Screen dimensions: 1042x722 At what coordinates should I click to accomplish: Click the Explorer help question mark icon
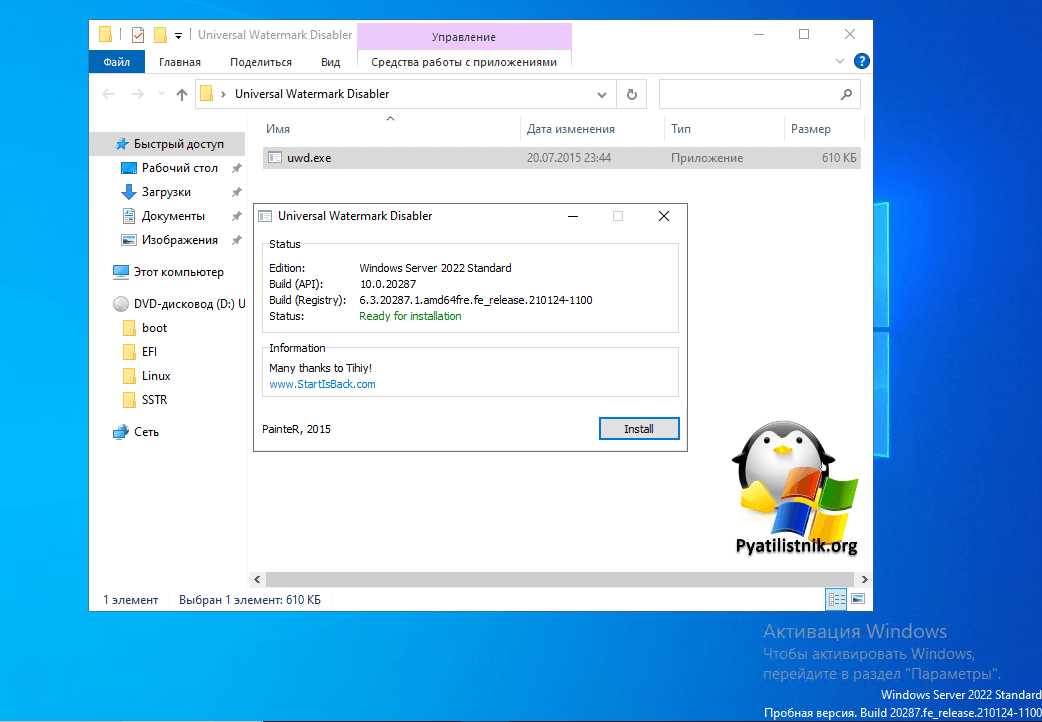[x=861, y=61]
